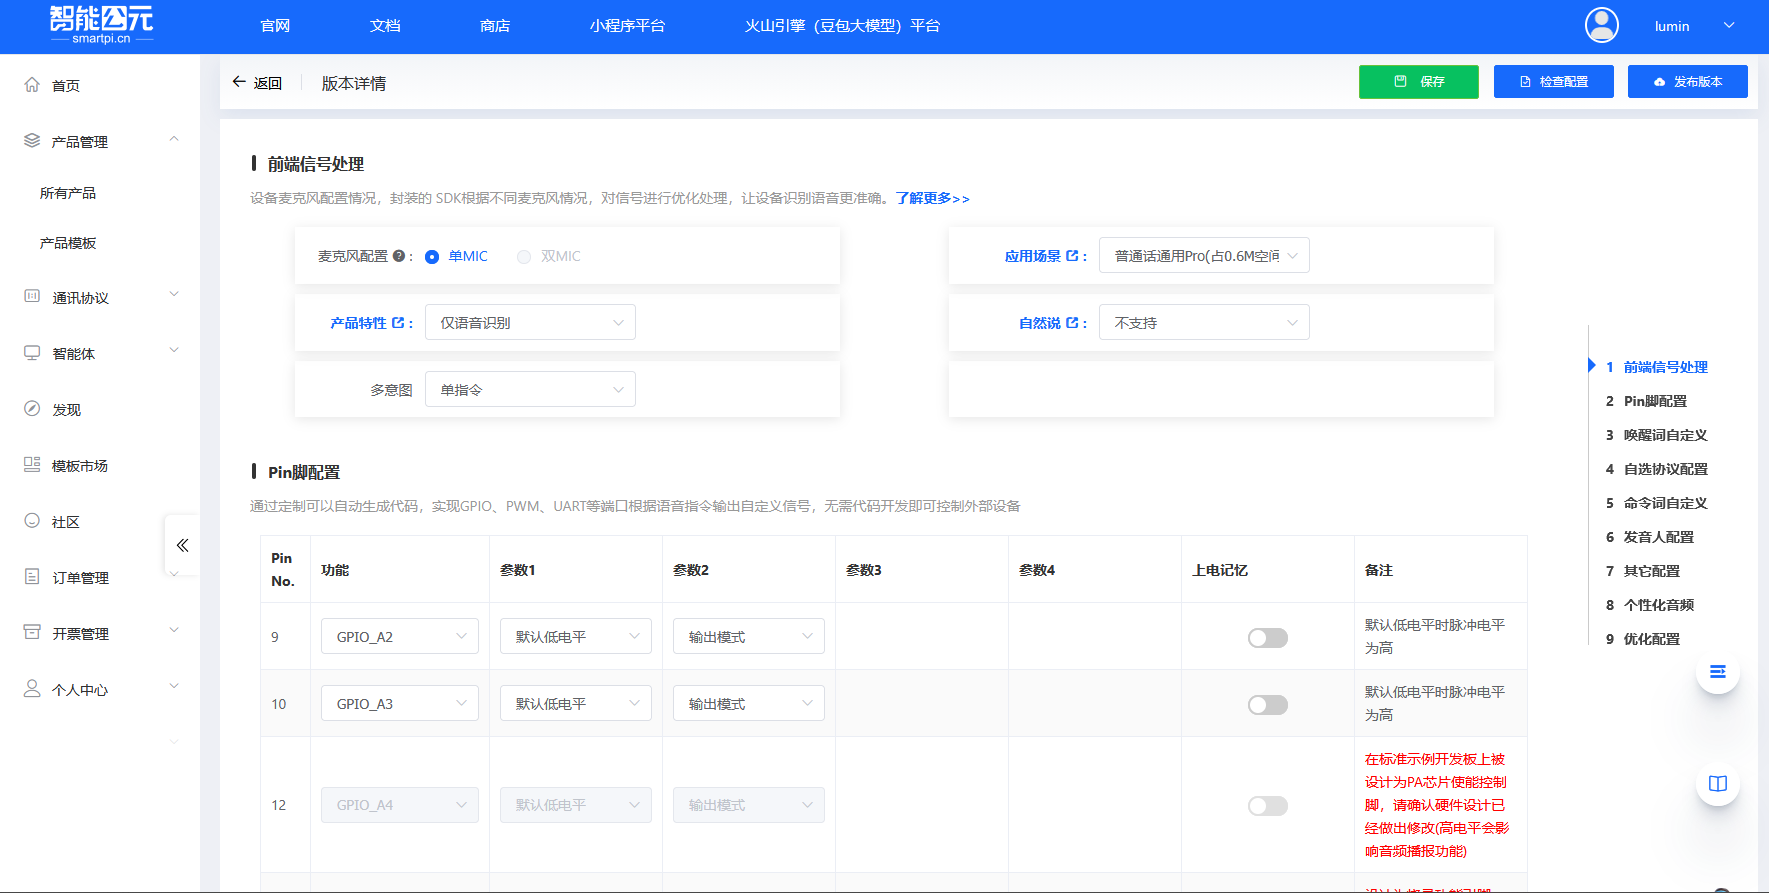The height and width of the screenshot is (893, 1769).
Task: Open GPIO_A2 function dropdown for pin 9
Action: [x=399, y=637]
